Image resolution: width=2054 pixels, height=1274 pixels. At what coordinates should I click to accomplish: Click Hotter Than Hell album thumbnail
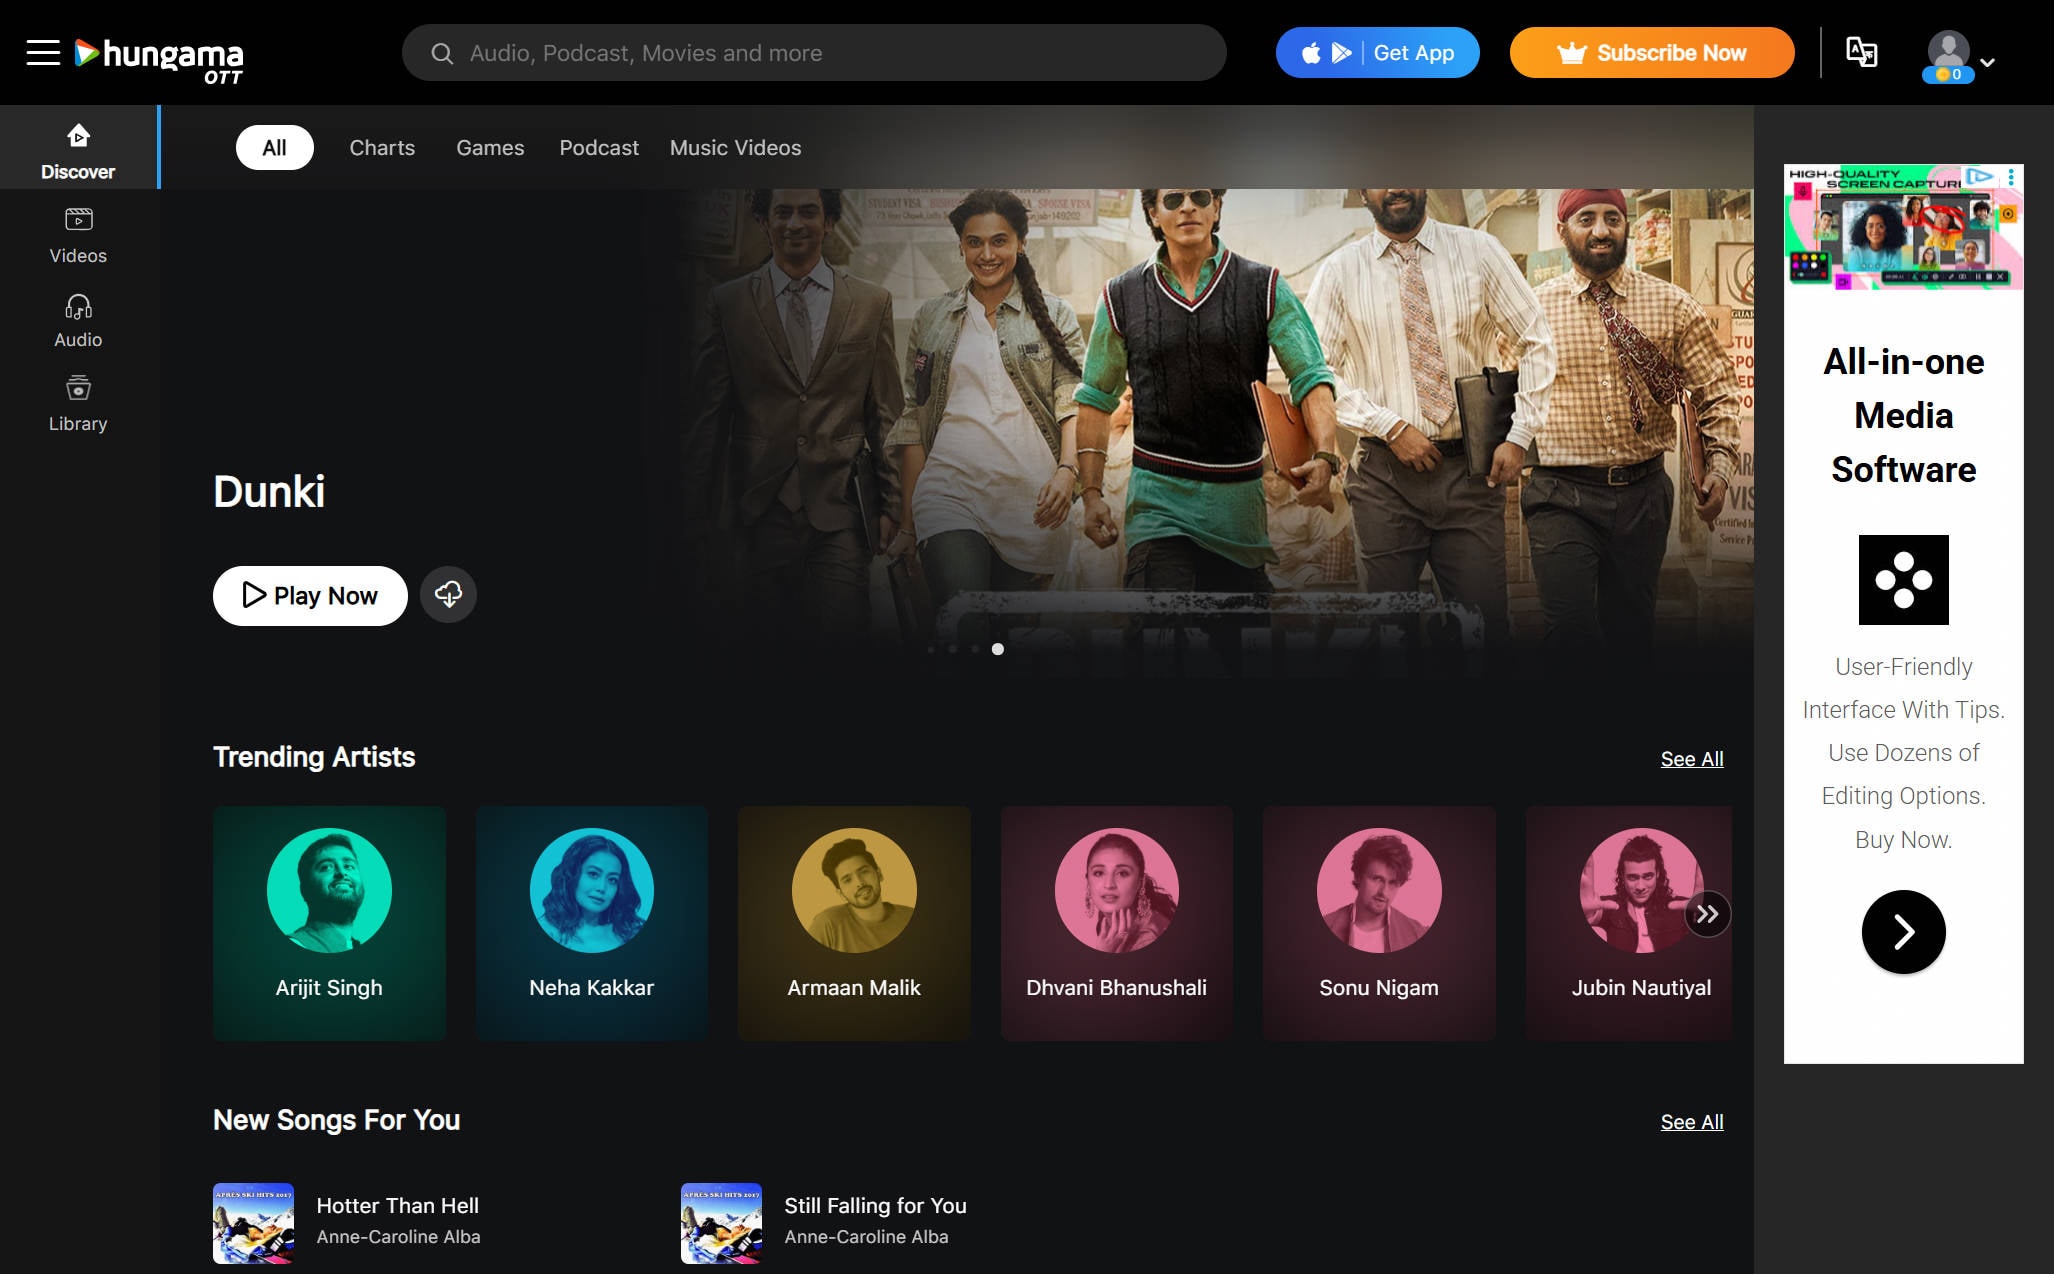pos(253,1223)
